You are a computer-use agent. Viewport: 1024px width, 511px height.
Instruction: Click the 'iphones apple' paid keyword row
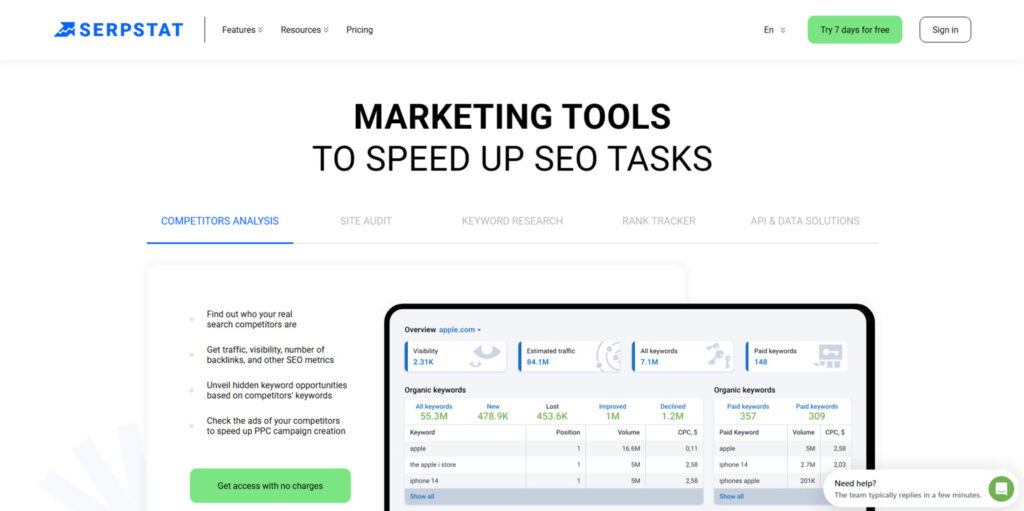(782, 481)
